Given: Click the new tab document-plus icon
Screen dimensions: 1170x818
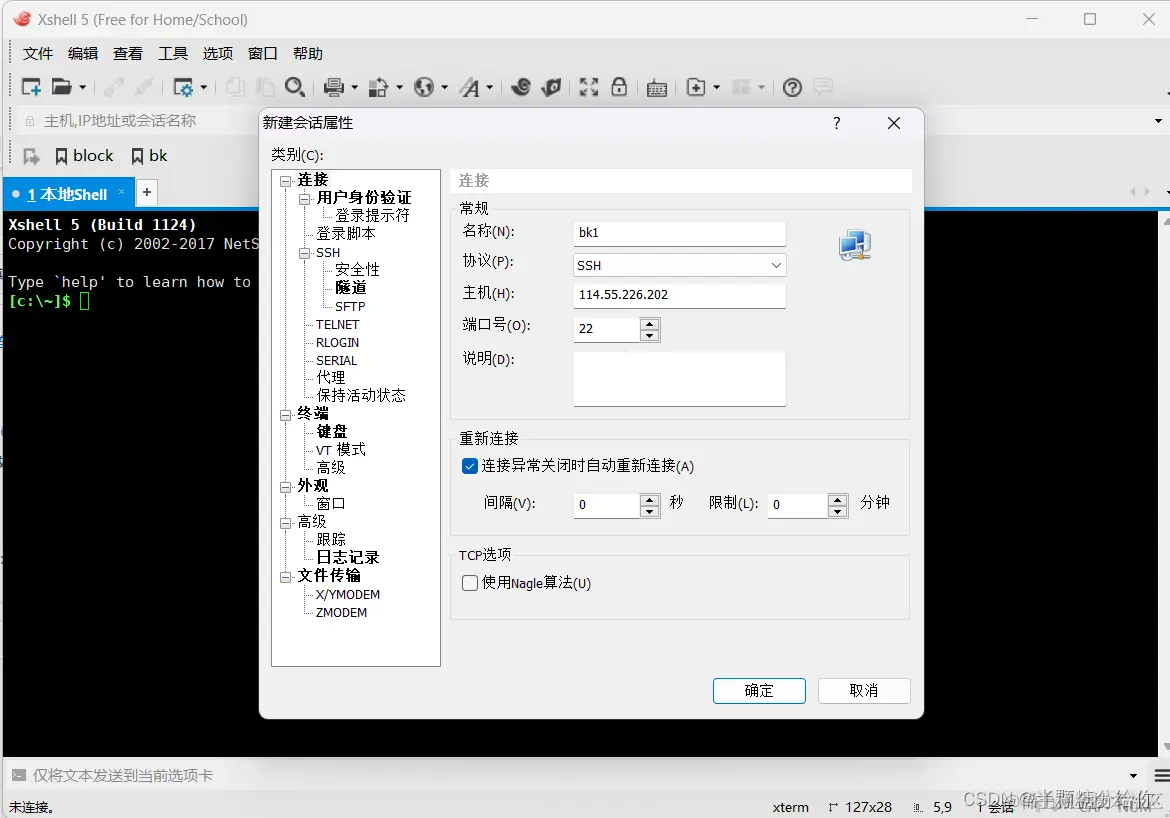Looking at the screenshot, I should click(x=695, y=87).
